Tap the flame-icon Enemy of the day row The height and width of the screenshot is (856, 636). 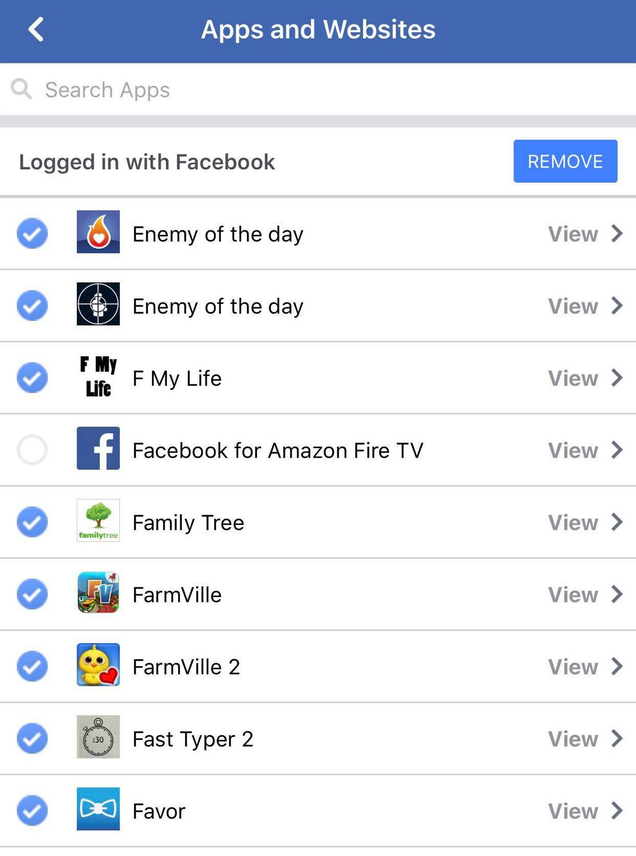(x=318, y=234)
